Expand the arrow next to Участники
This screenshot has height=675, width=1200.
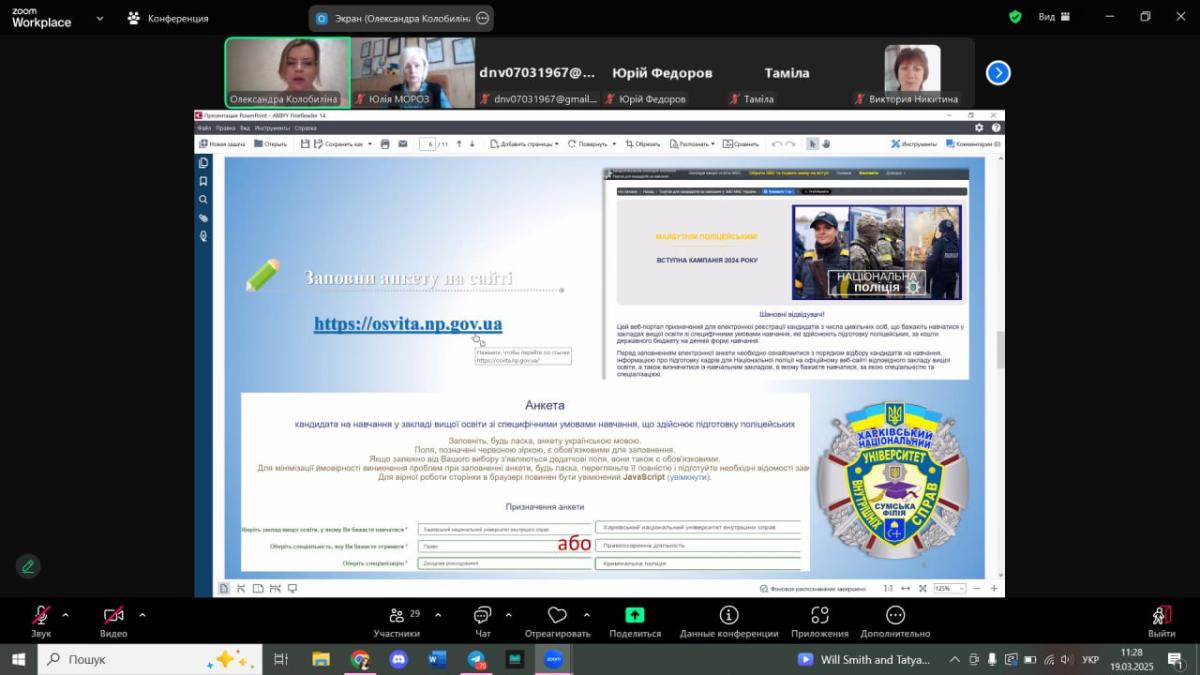click(437, 615)
